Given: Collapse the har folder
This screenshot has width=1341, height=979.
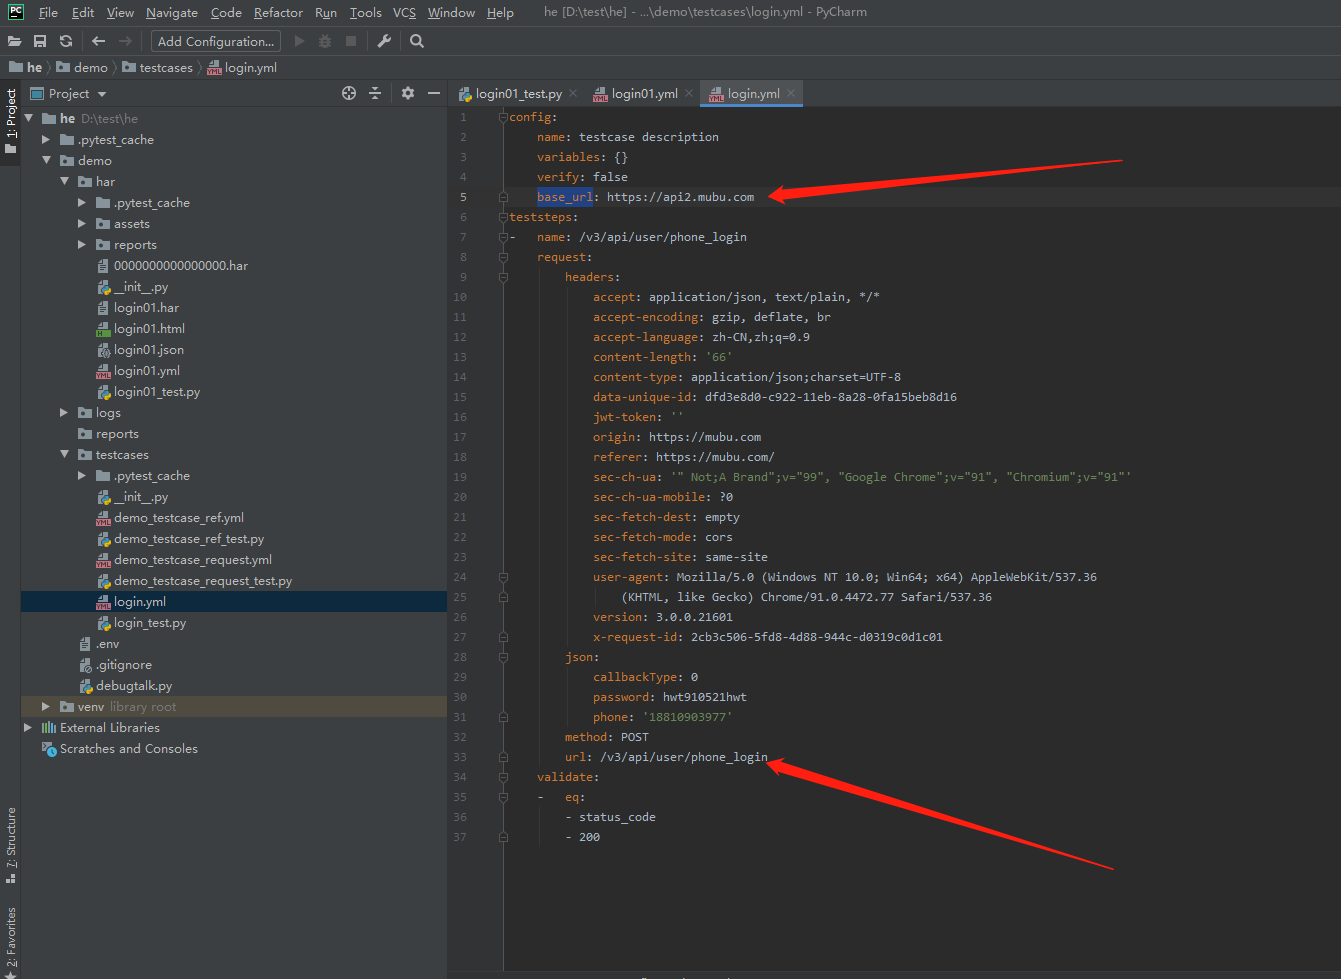Looking at the screenshot, I should [64, 181].
